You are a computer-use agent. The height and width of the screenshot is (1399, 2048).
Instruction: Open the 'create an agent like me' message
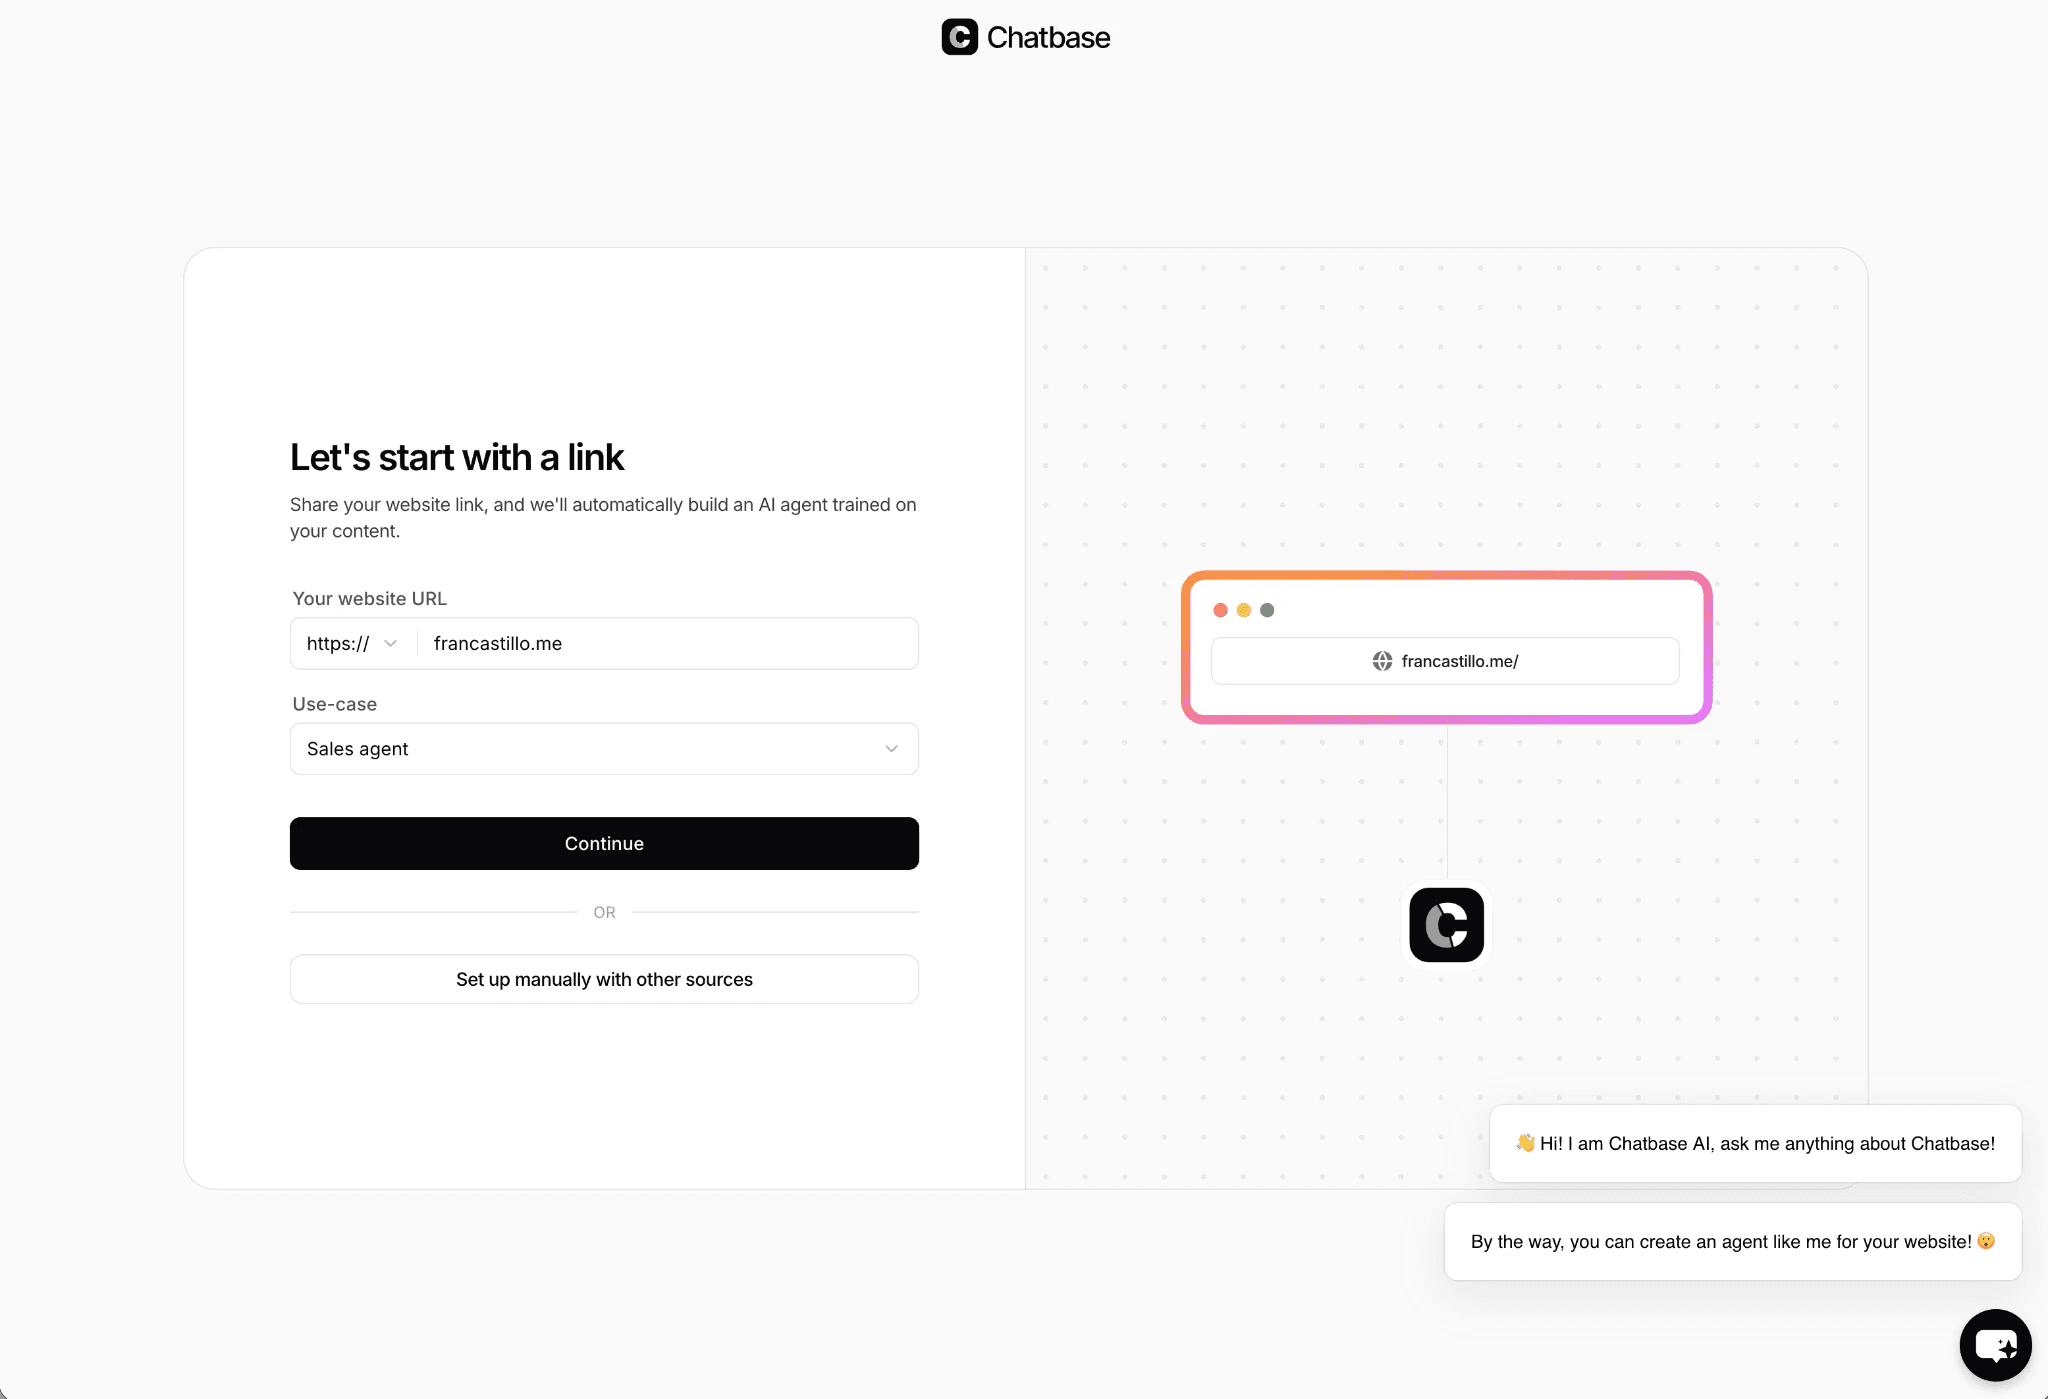tap(1733, 1241)
